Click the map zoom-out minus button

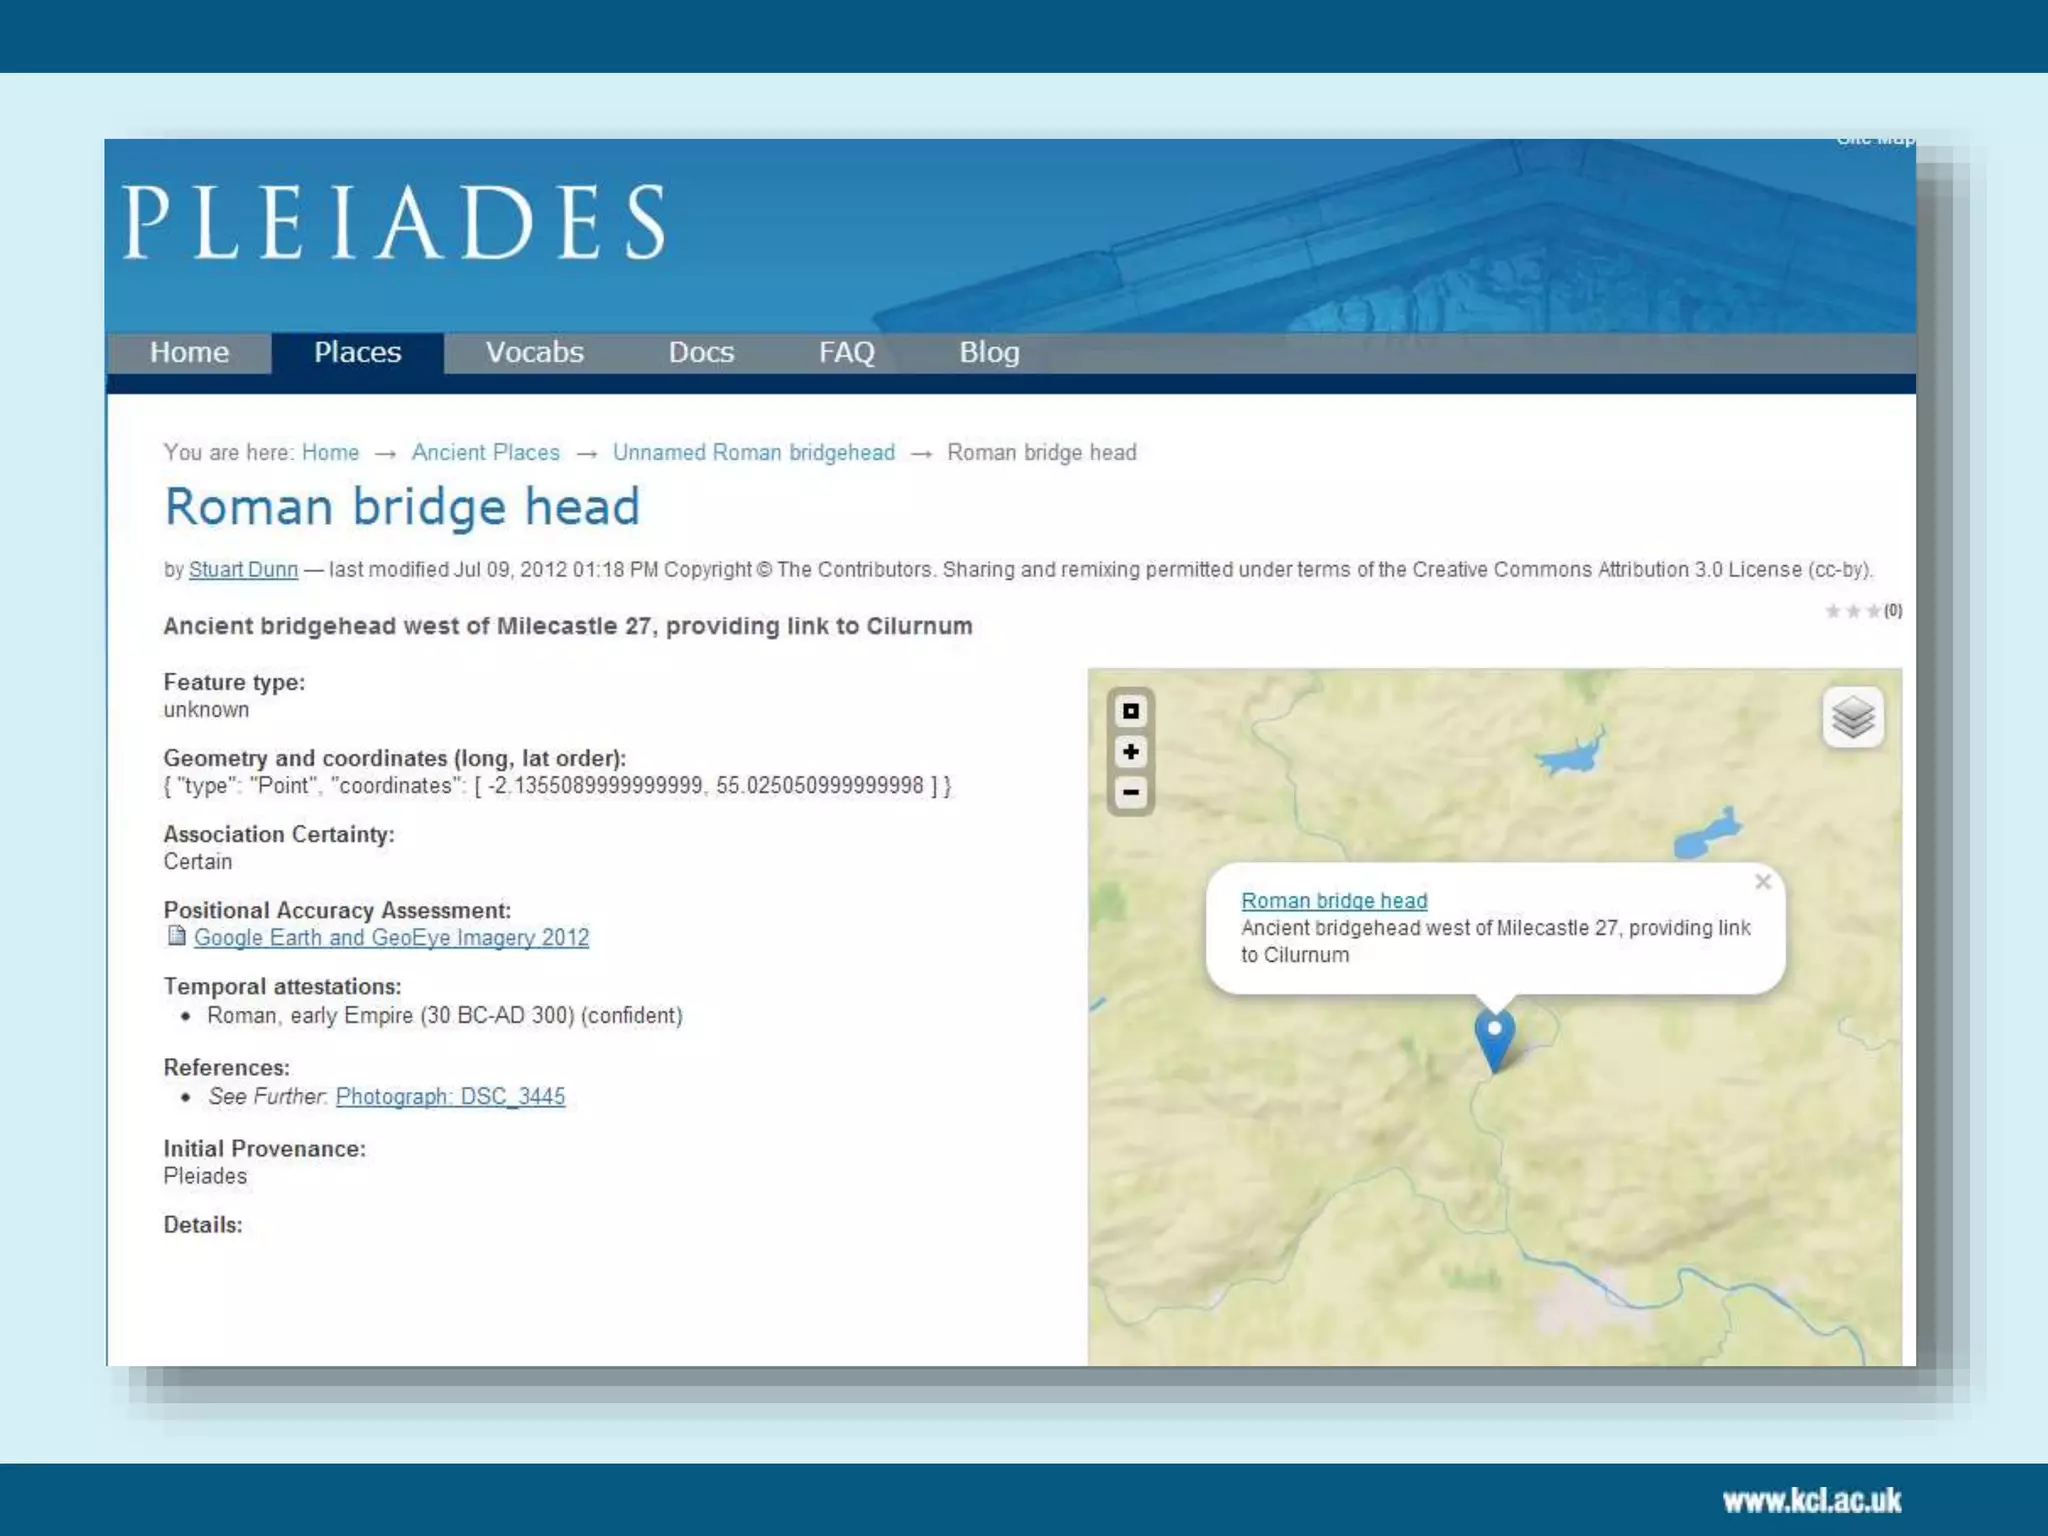point(1131,793)
